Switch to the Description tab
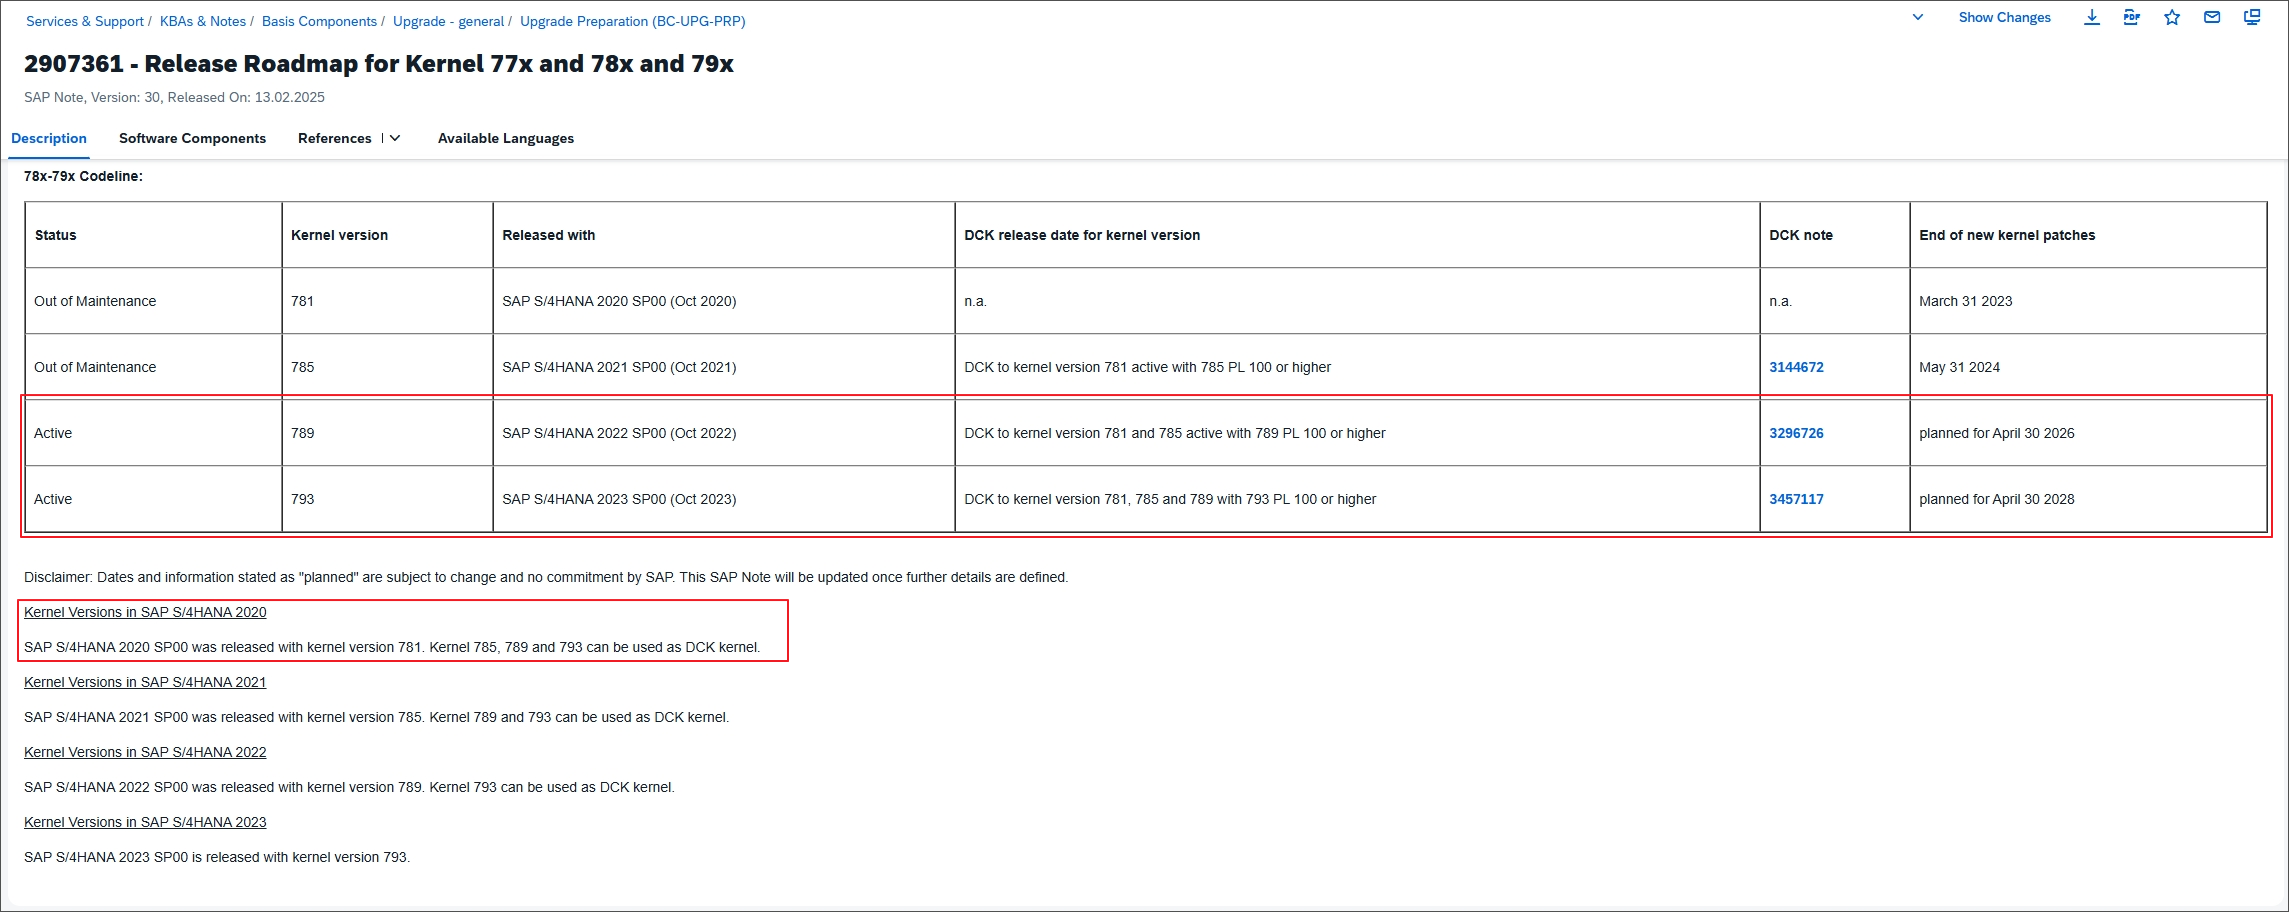Viewport: 2289px width, 912px height. [49, 138]
